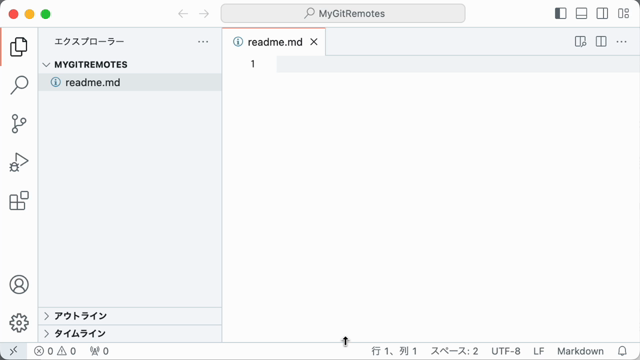
Task: Open problems panel via errors and warnings count
Action: [55, 351]
